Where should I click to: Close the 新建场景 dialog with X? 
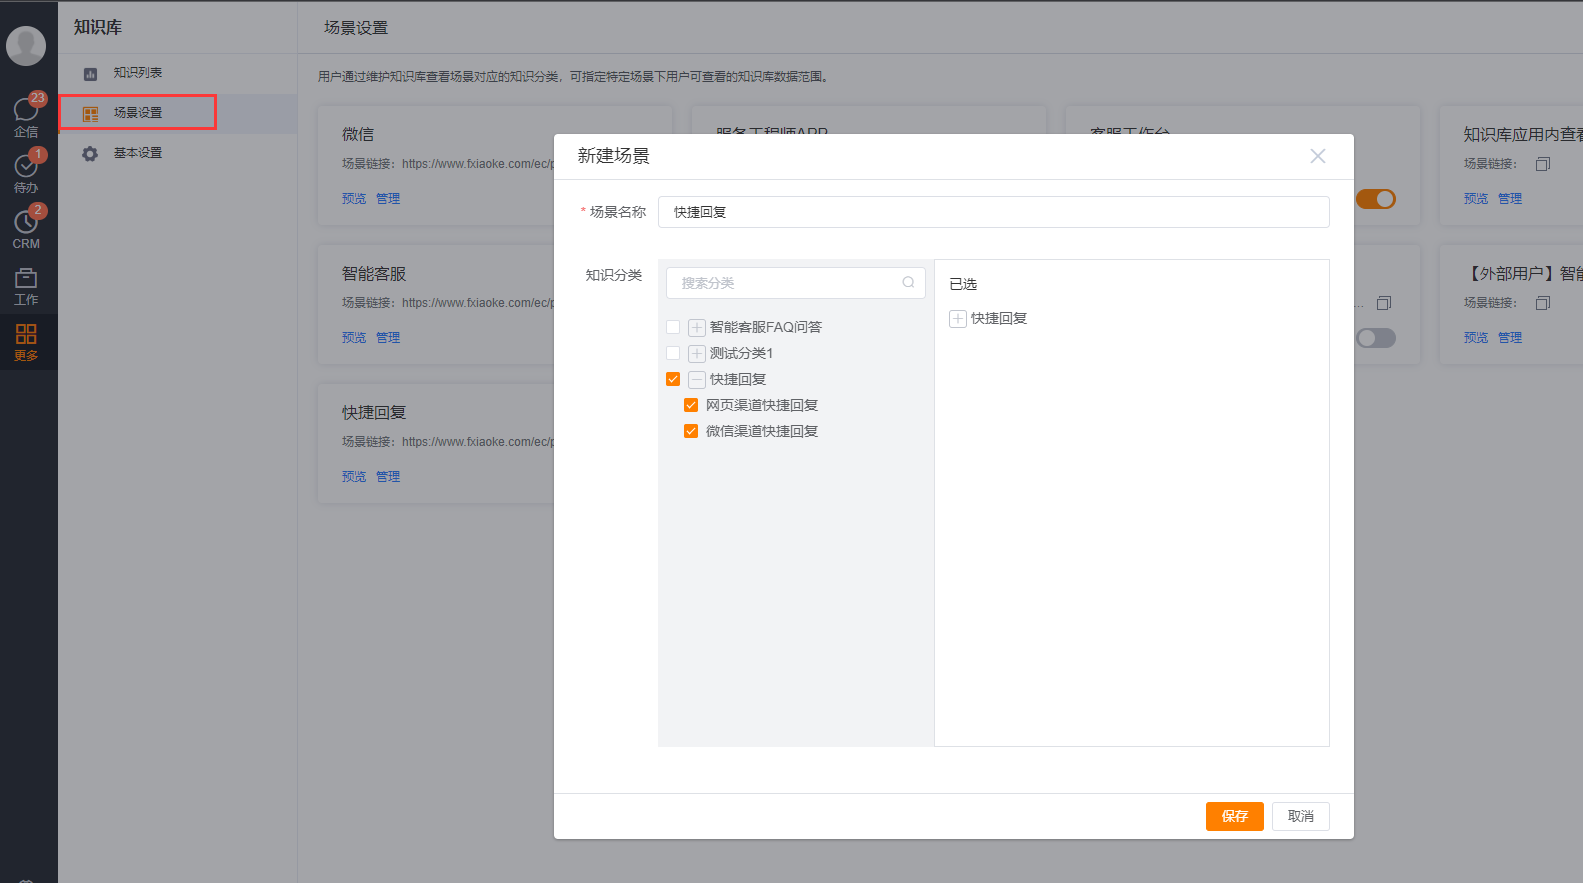coord(1318,156)
